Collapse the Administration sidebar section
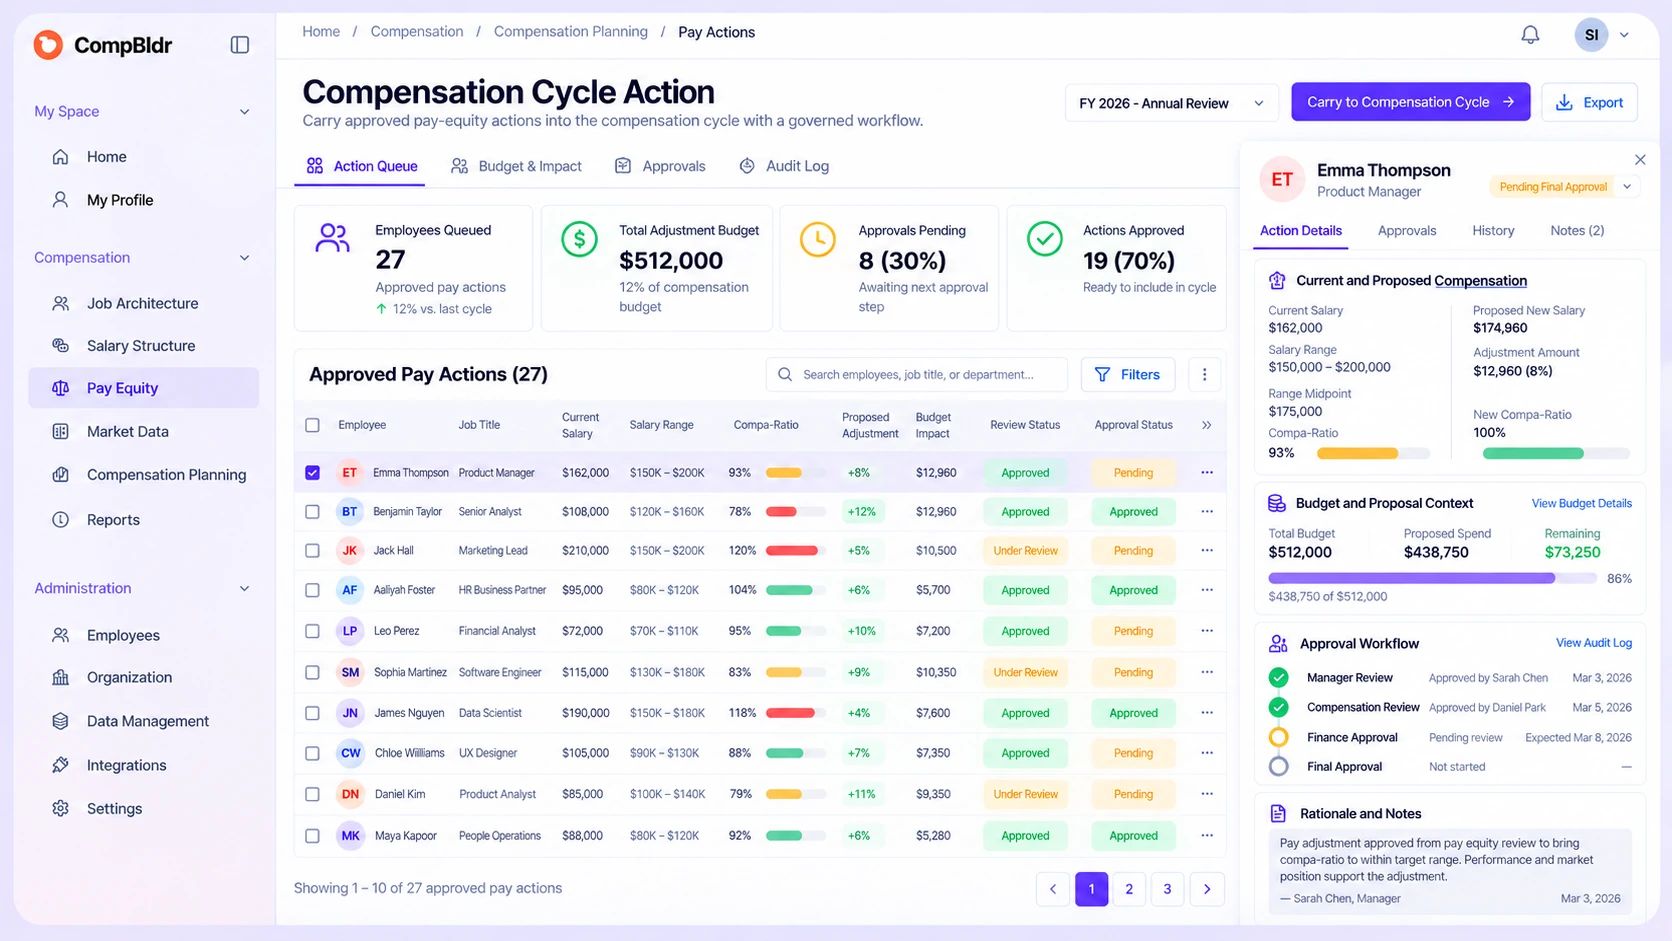The width and height of the screenshot is (1672, 941). point(244,589)
